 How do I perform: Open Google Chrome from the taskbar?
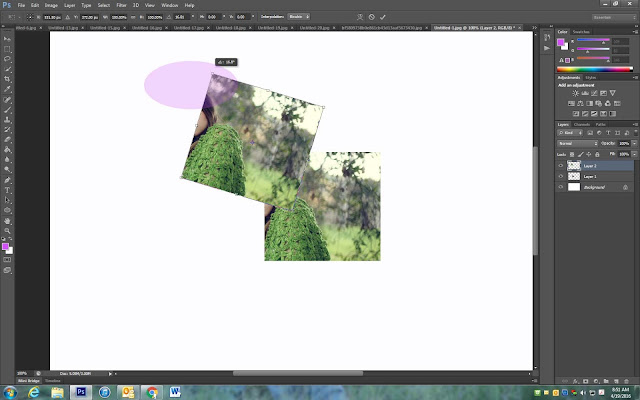(152, 393)
